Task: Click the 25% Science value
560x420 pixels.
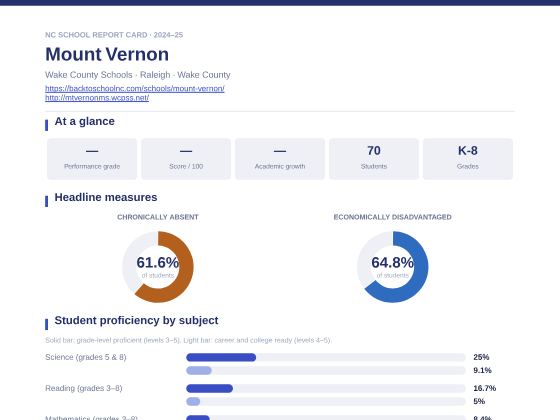Action: point(481,357)
